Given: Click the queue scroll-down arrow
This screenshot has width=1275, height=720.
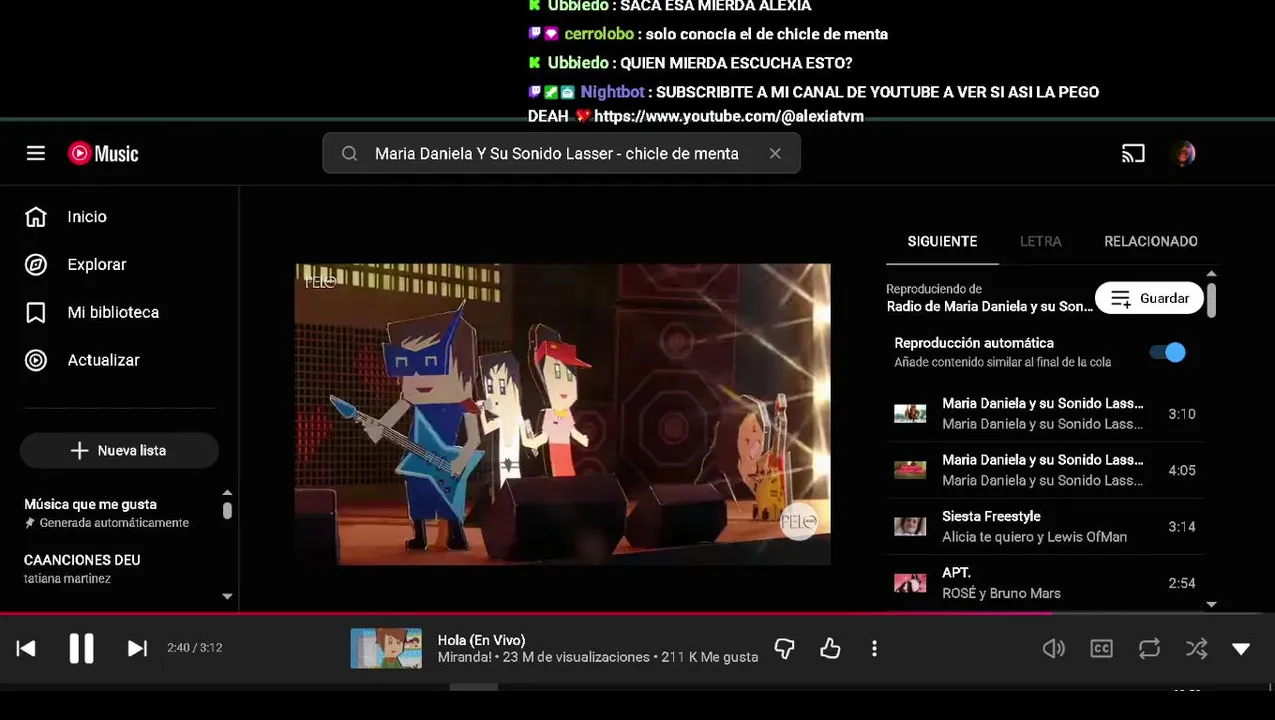Looking at the screenshot, I should click(x=1212, y=604).
